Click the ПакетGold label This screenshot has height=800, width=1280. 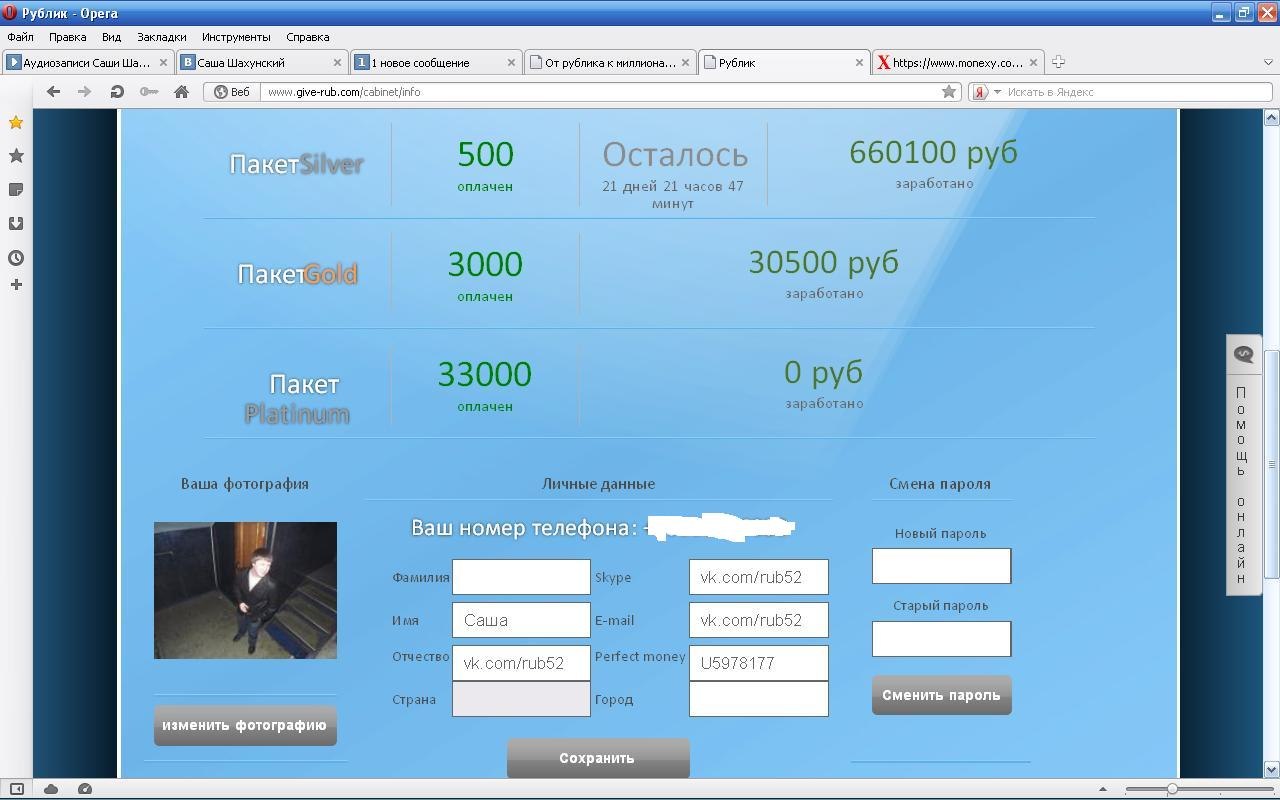[297, 274]
